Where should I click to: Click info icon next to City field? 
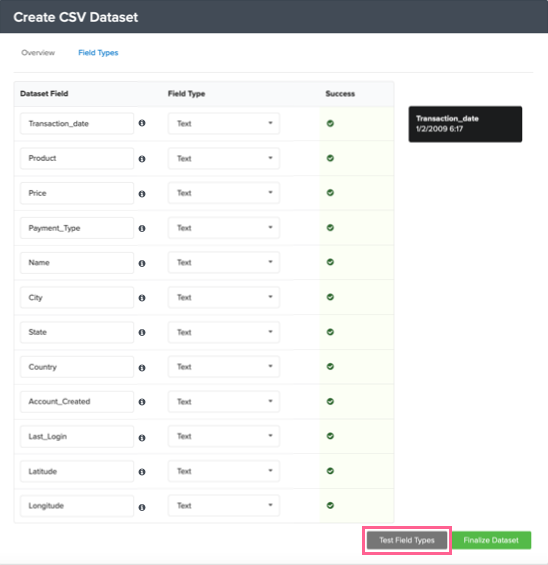142,298
